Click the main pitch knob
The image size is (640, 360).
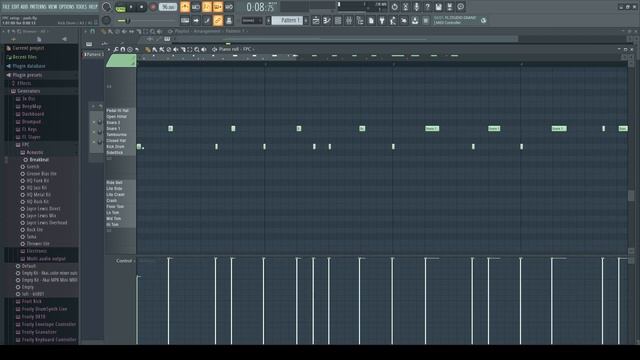click(x=107, y=20)
